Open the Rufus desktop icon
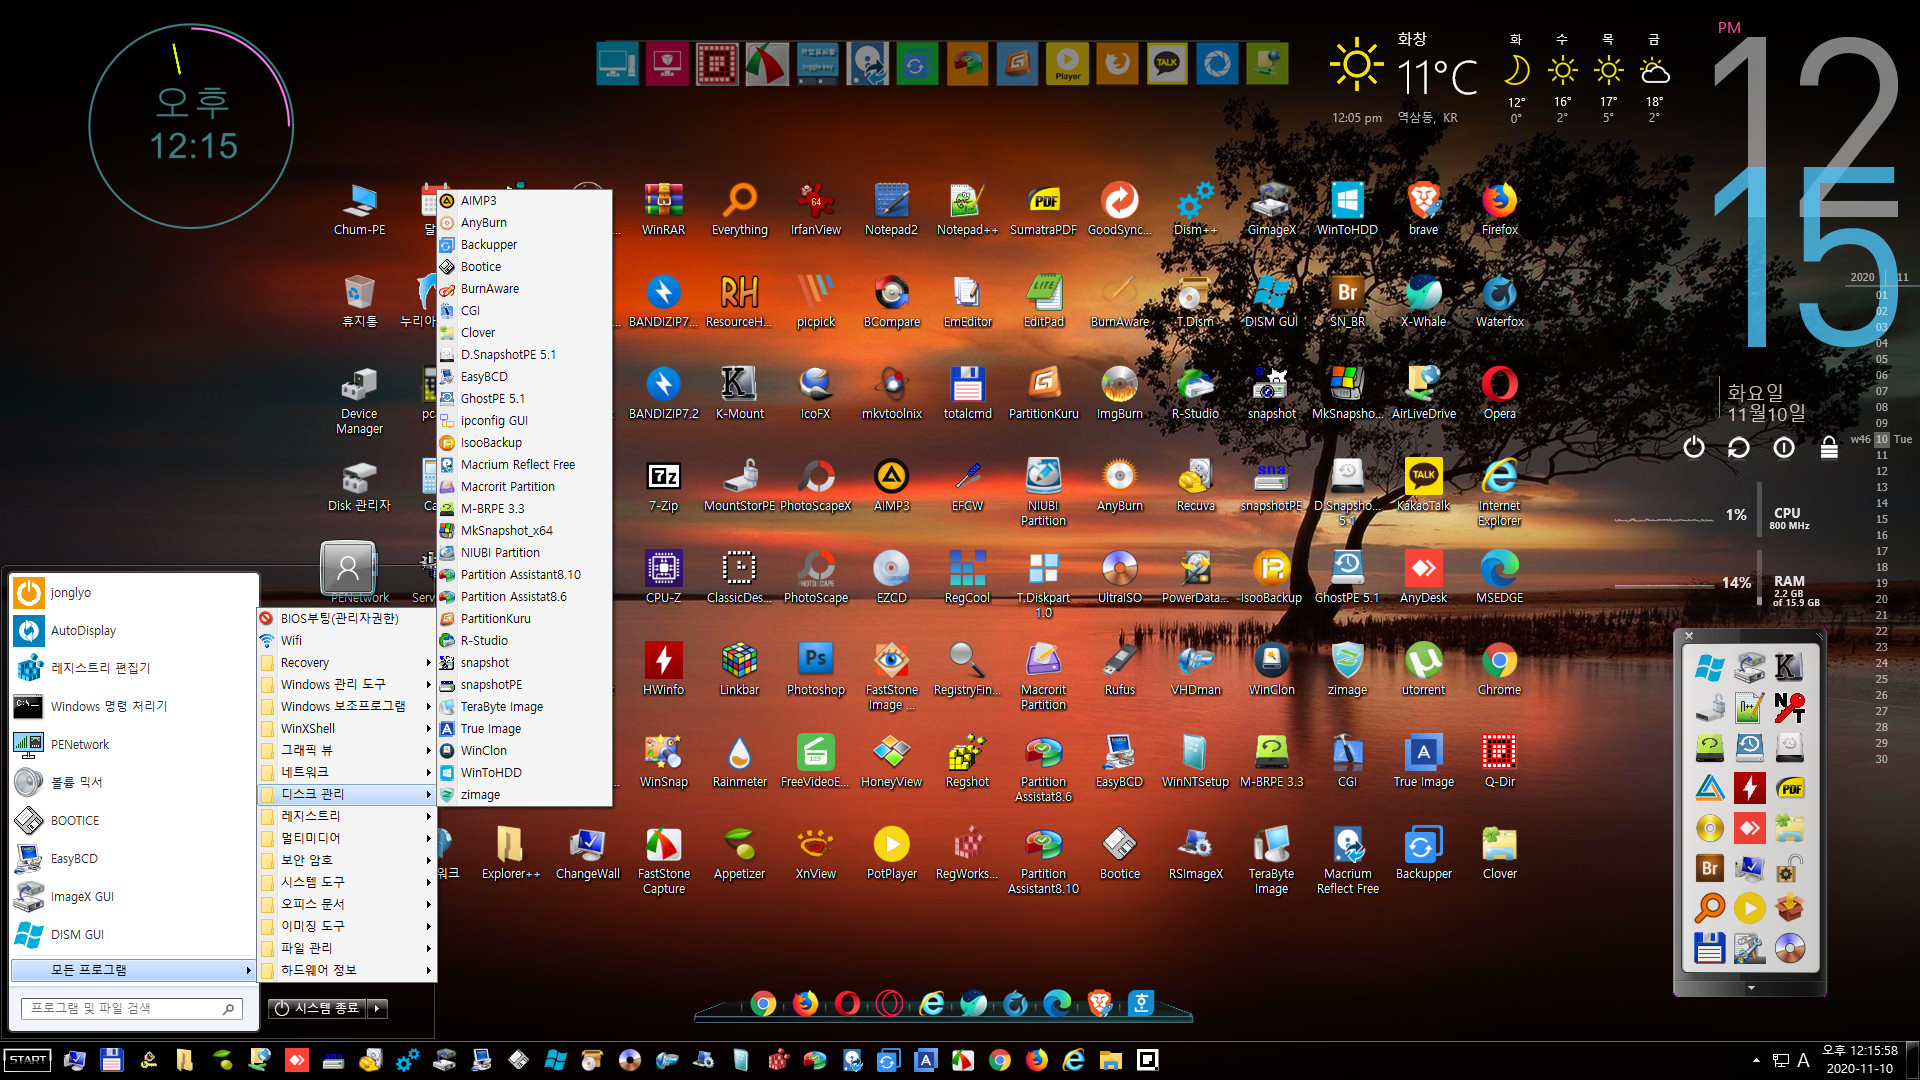This screenshot has height=1080, width=1920. 1119,669
